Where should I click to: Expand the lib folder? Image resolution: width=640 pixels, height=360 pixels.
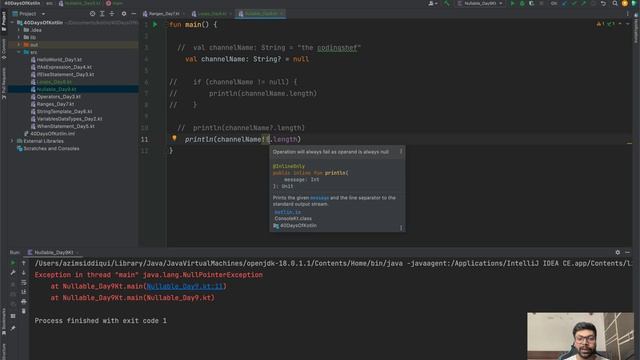(x=19, y=37)
